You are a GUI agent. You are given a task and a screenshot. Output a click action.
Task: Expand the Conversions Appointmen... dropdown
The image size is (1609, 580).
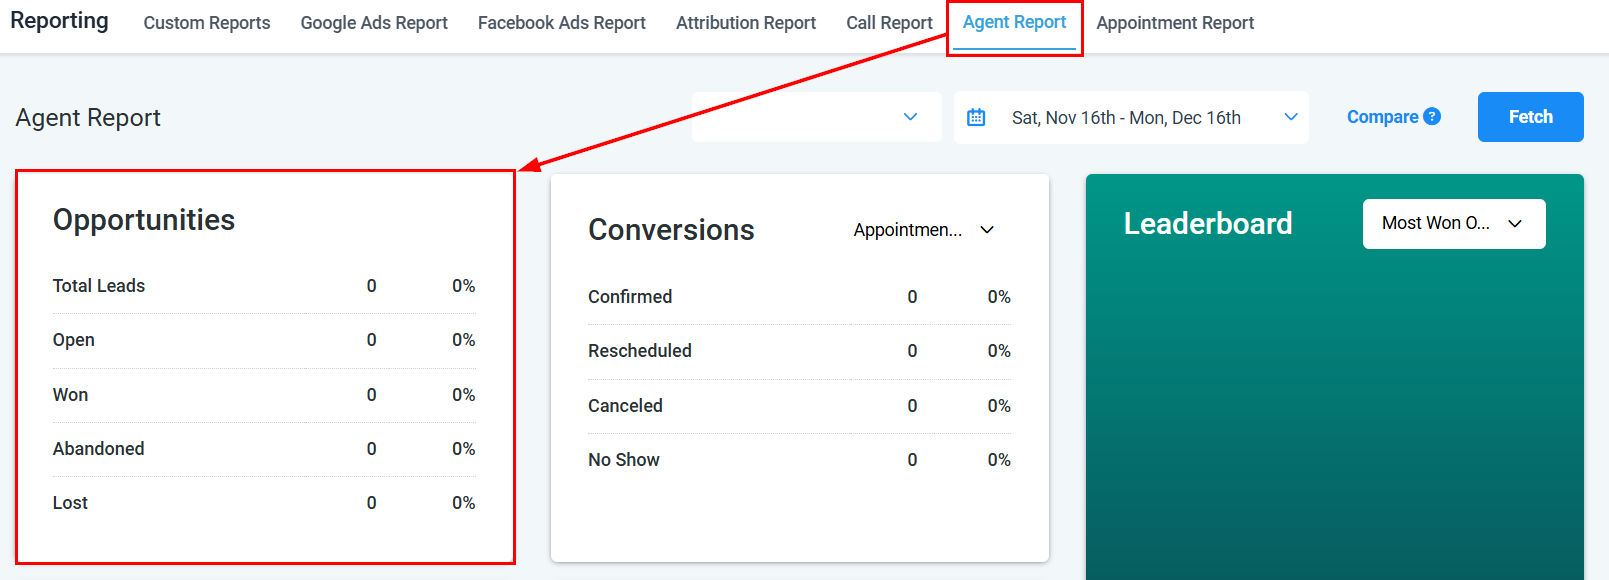click(924, 230)
